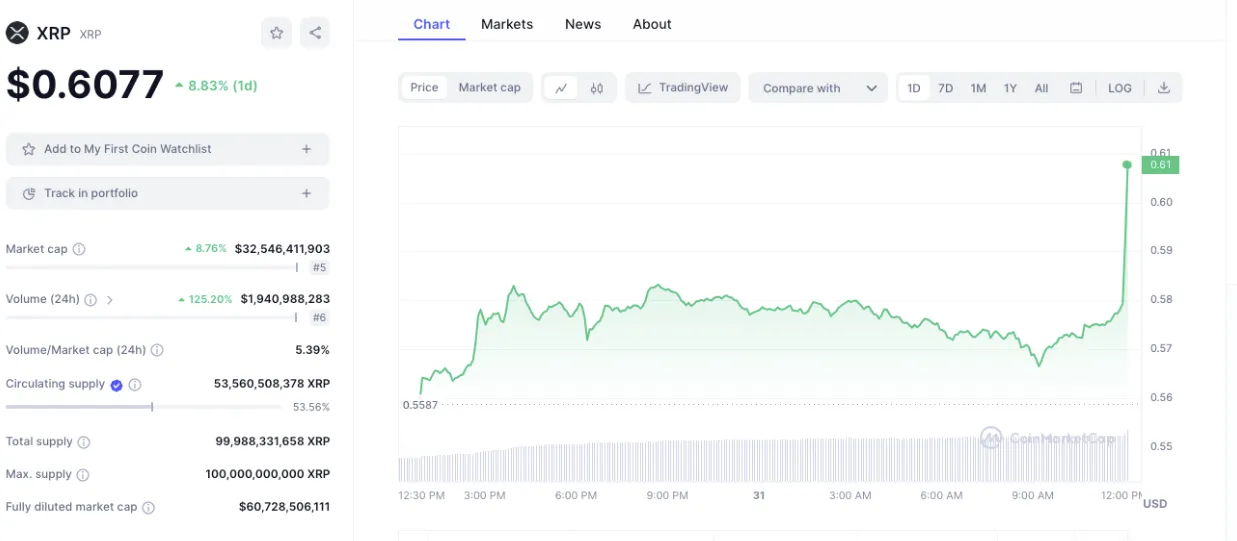Screen dimensions: 1237x541
Task: Click the #6 volume rank badge
Action: (319, 317)
